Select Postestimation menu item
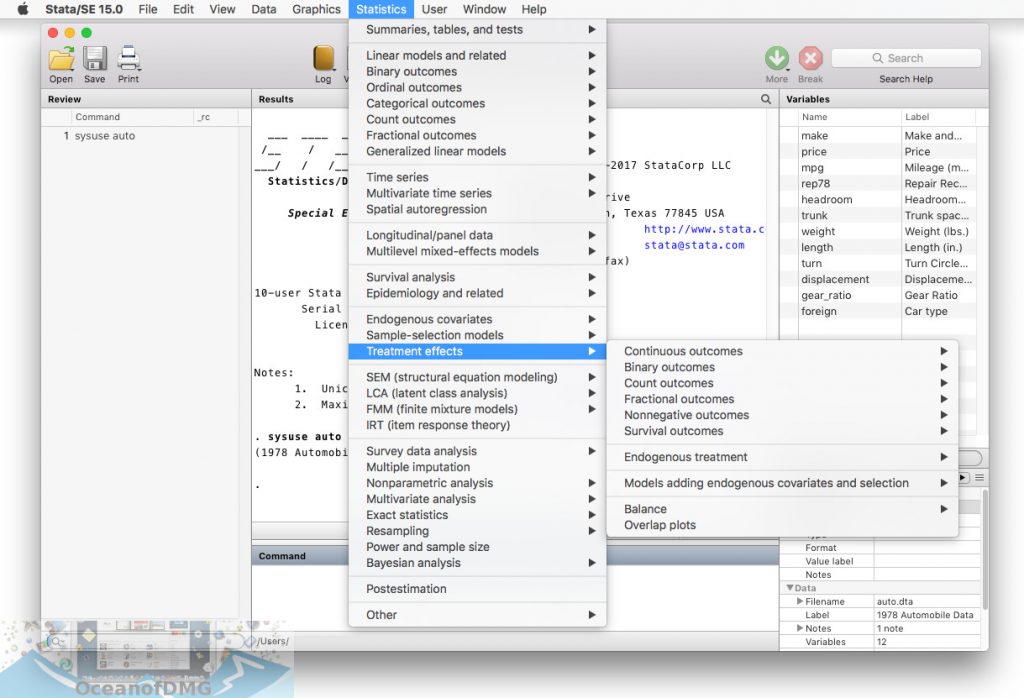This screenshot has height=698, width=1024. click(x=477, y=589)
